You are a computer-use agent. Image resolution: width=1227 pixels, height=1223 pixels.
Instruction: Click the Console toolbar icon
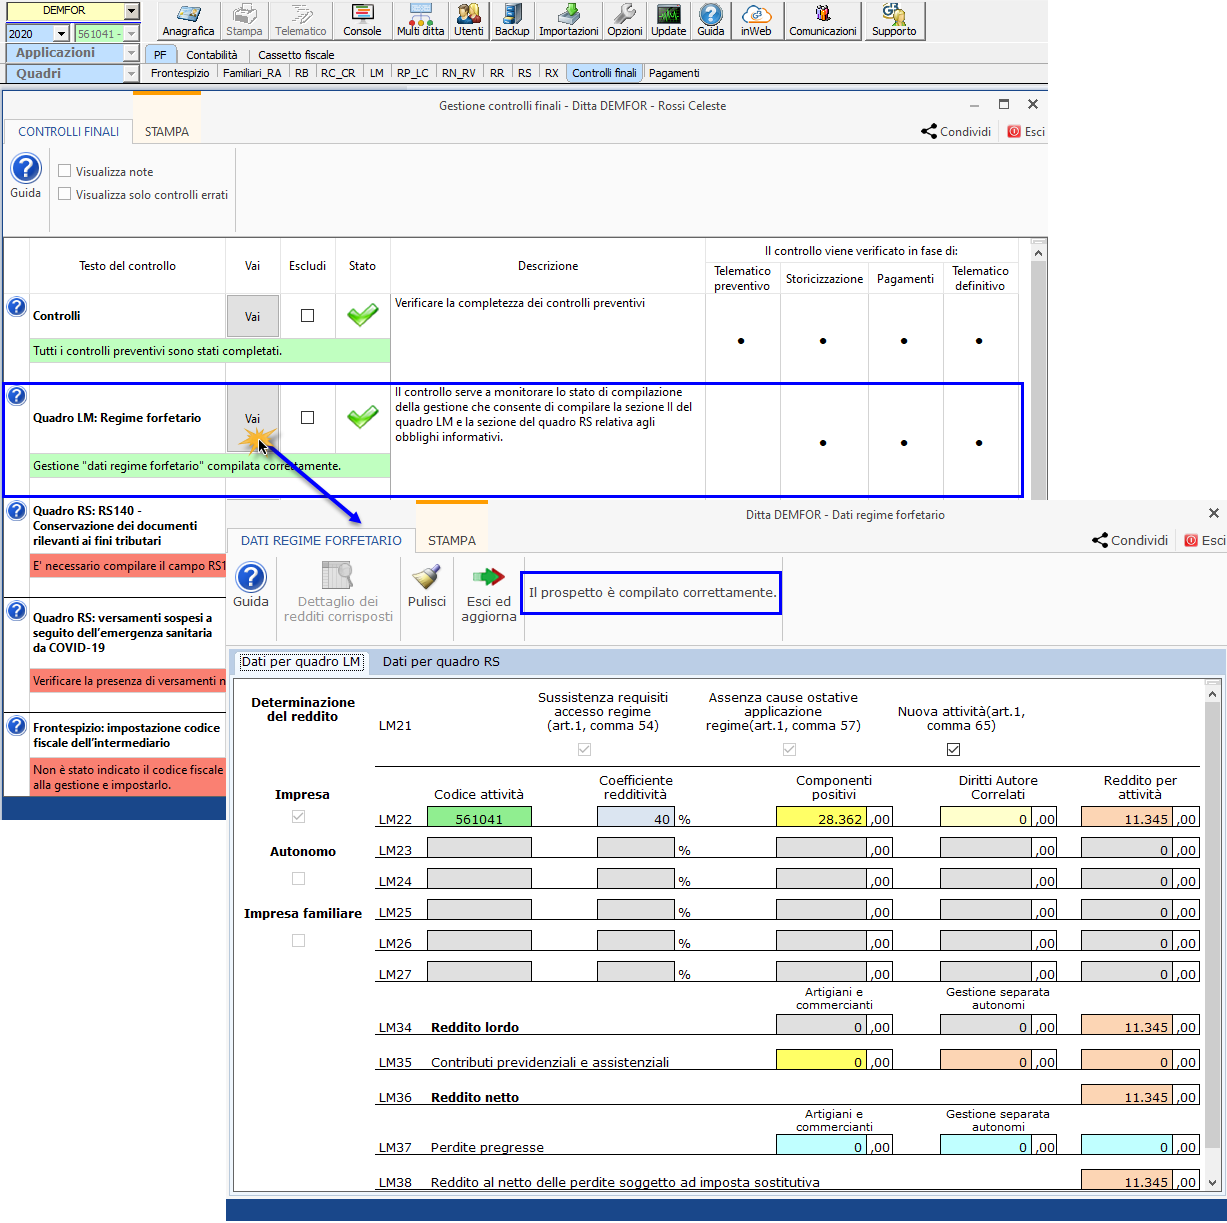(x=362, y=20)
